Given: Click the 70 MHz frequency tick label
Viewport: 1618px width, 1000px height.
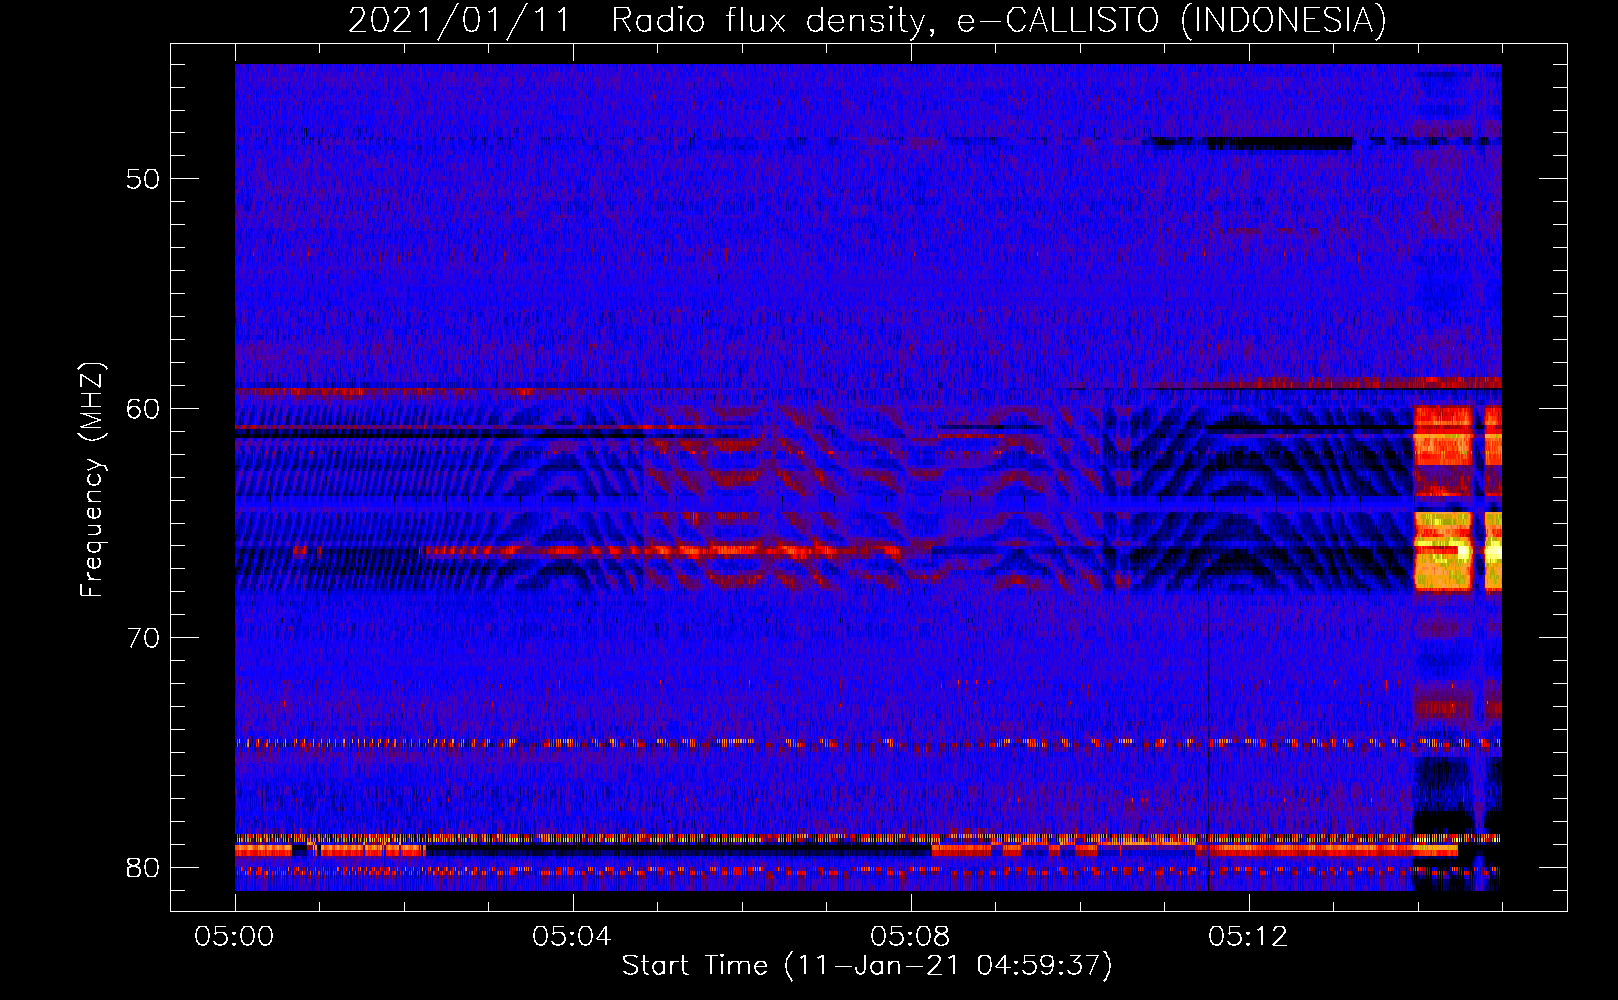Looking at the screenshot, I should pyautogui.click(x=143, y=637).
